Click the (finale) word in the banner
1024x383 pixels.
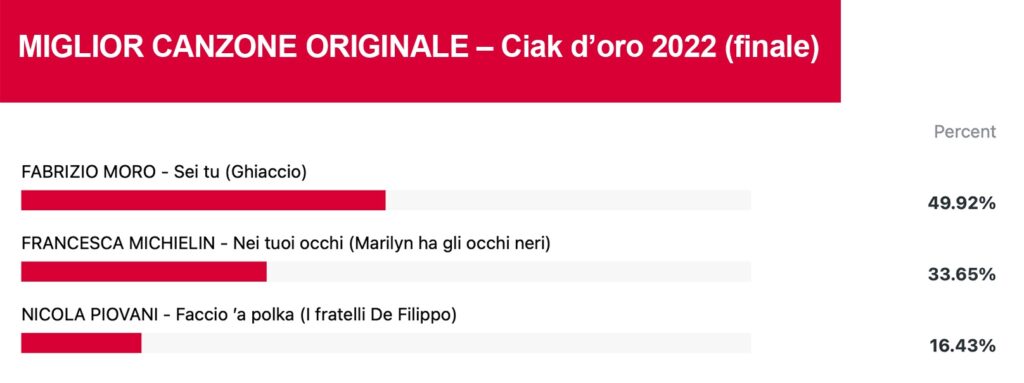tap(772, 51)
